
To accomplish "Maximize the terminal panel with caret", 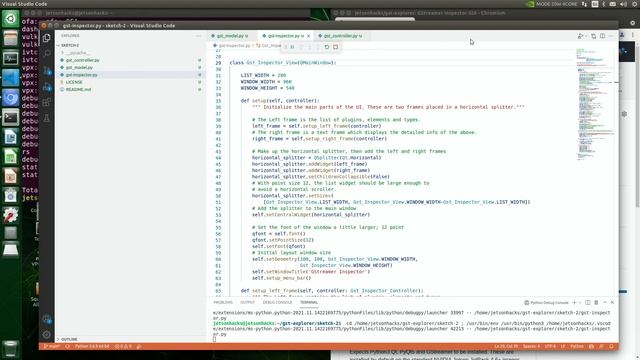I will click(605, 302).
